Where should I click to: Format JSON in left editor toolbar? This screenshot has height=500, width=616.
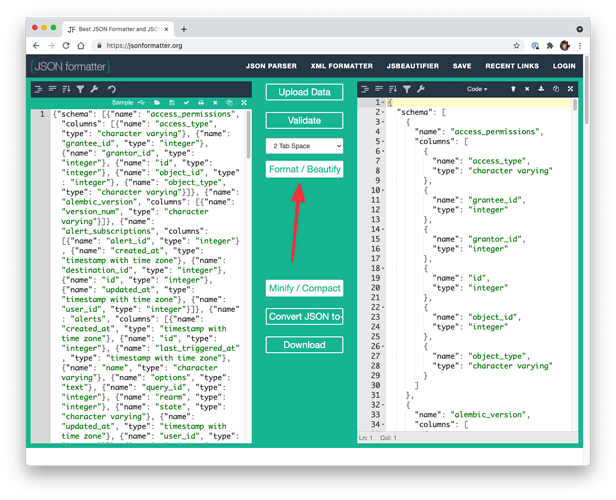point(38,89)
